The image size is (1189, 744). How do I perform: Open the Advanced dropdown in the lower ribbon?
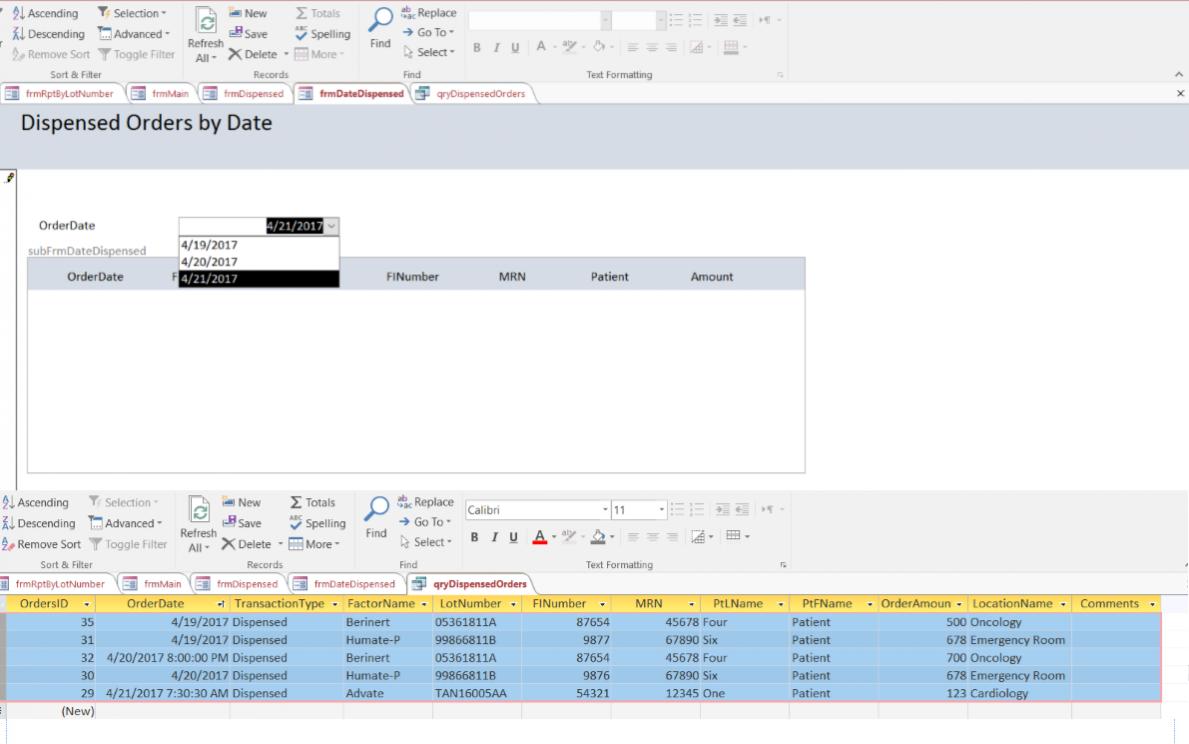pyautogui.click(x=125, y=523)
